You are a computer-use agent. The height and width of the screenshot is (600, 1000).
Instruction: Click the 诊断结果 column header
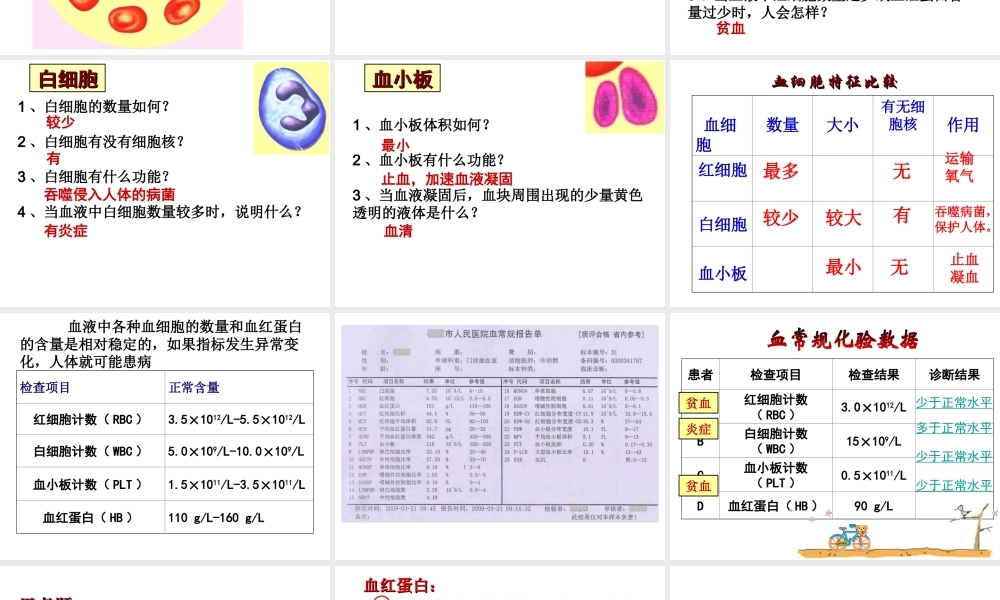(x=954, y=375)
